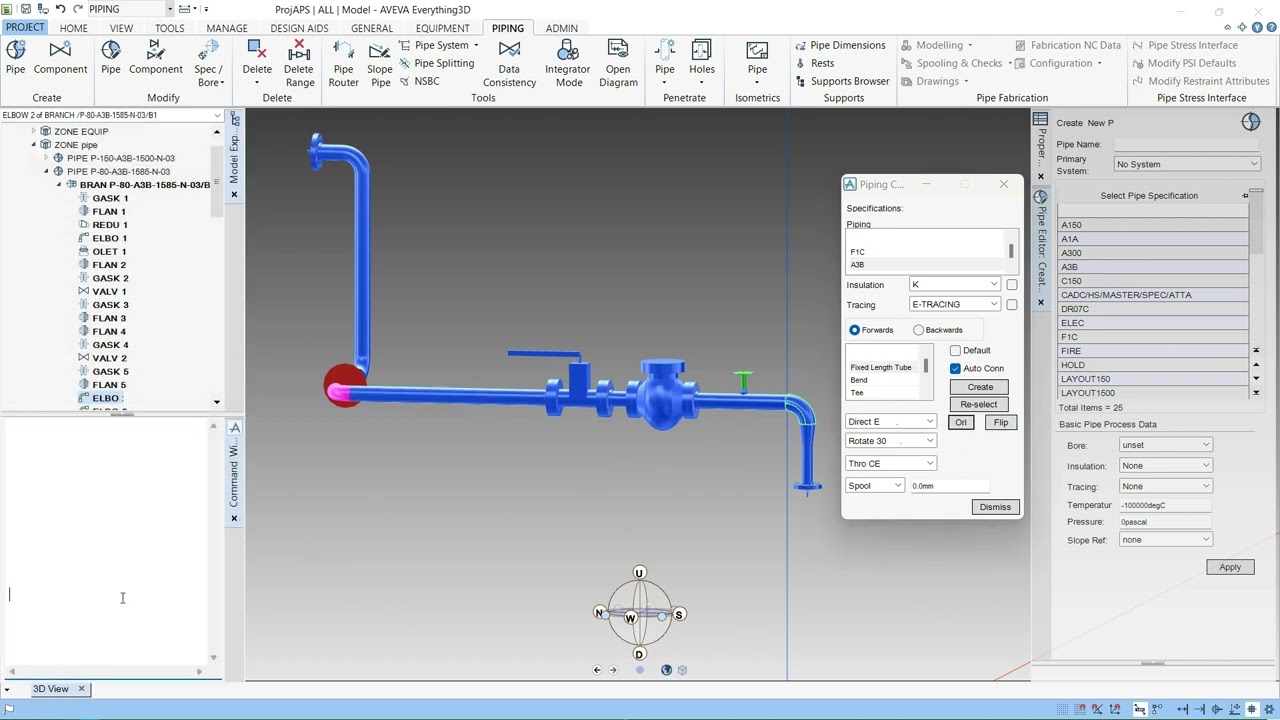Click Fabrication NC Data command

click(1066, 45)
